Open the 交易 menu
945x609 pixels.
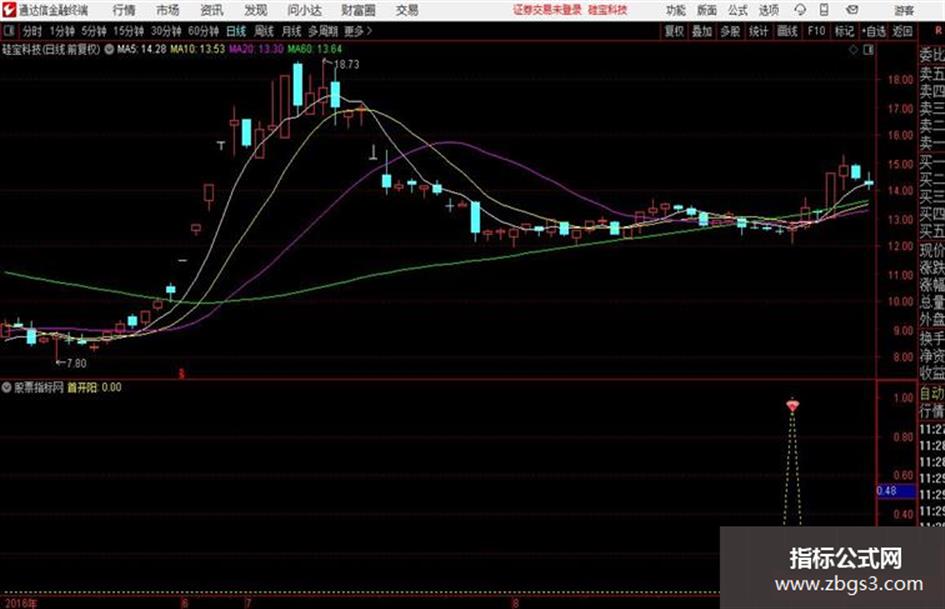(x=407, y=10)
